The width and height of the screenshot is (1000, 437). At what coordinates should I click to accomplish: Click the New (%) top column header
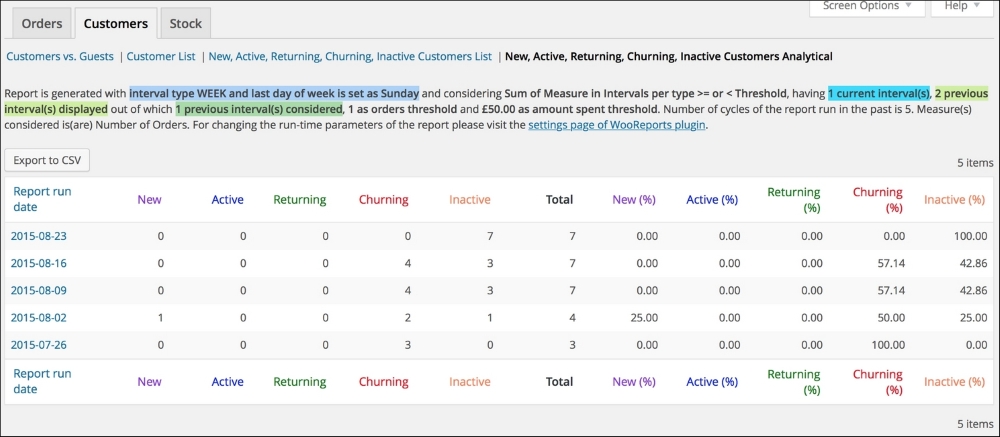pyautogui.click(x=633, y=200)
